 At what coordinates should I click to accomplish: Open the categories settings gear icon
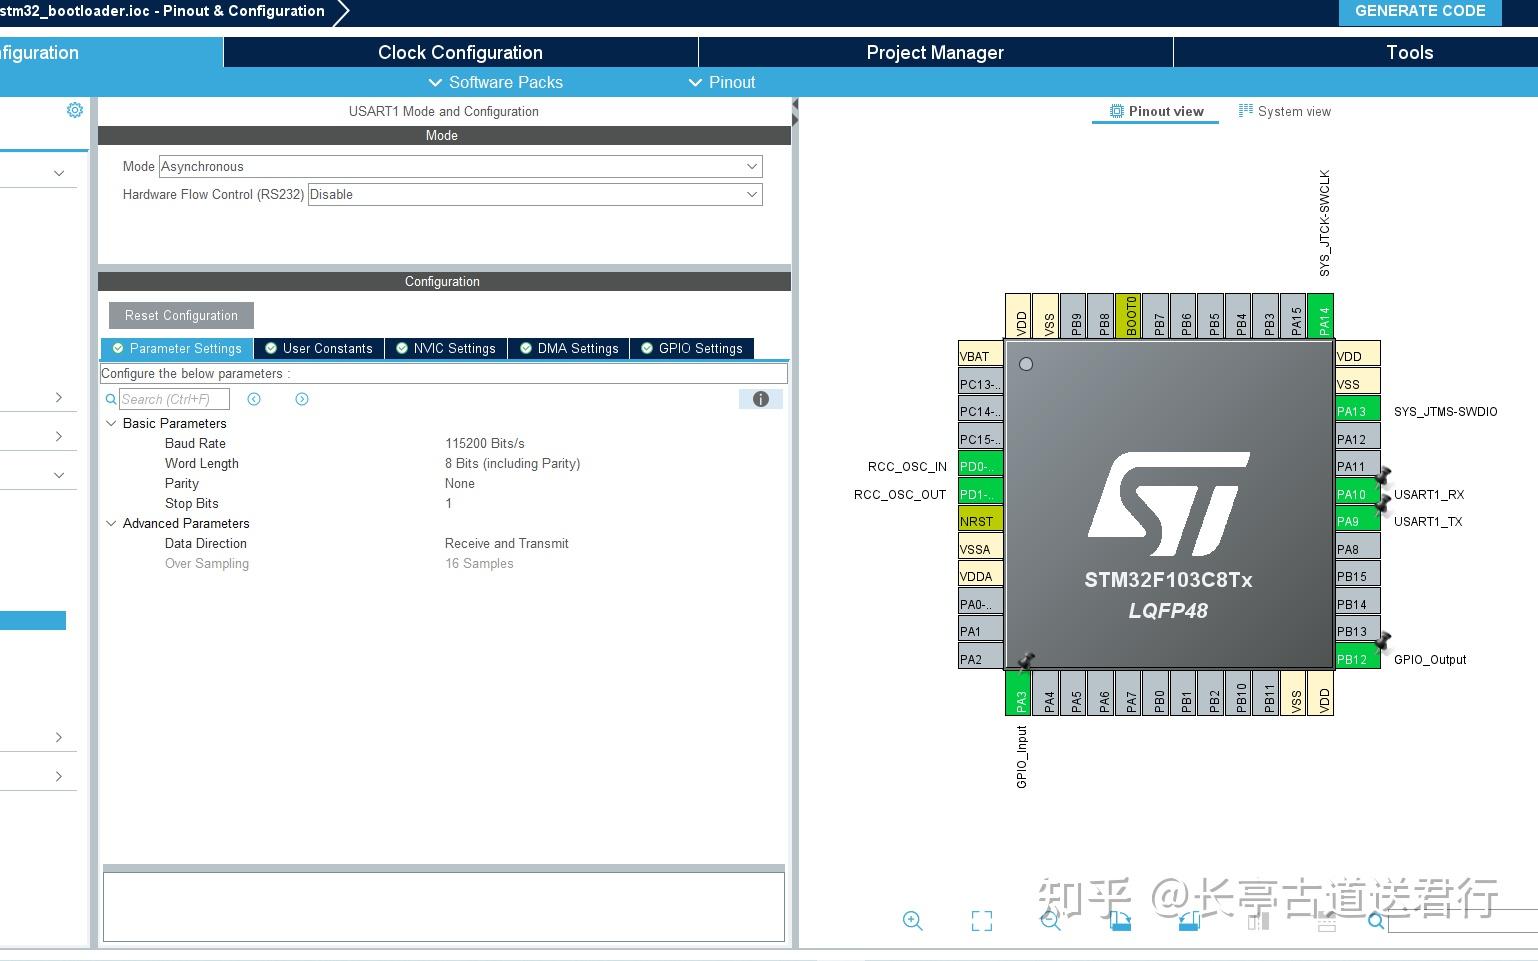(x=75, y=110)
